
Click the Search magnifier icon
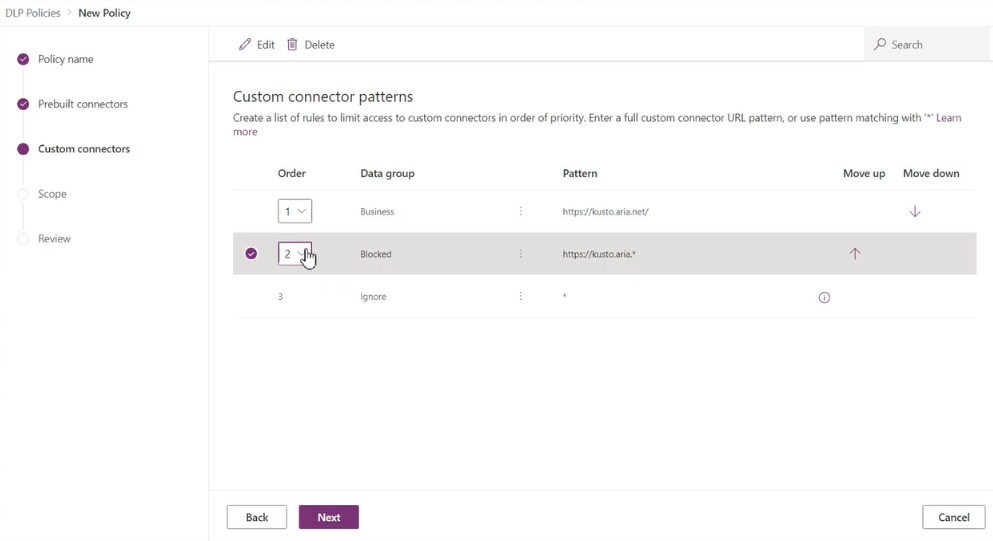pos(880,44)
